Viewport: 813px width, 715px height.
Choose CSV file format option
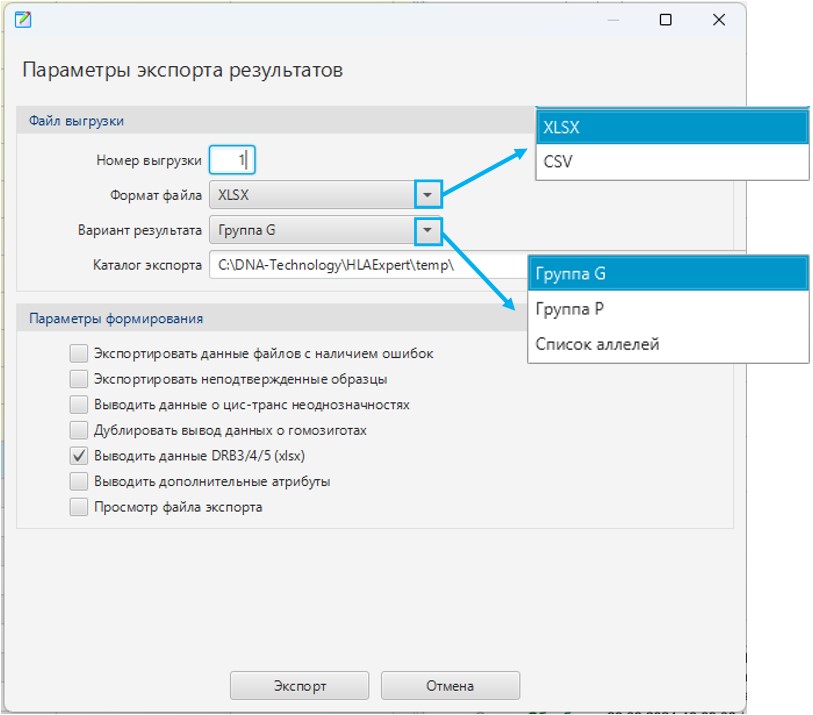click(672, 161)
